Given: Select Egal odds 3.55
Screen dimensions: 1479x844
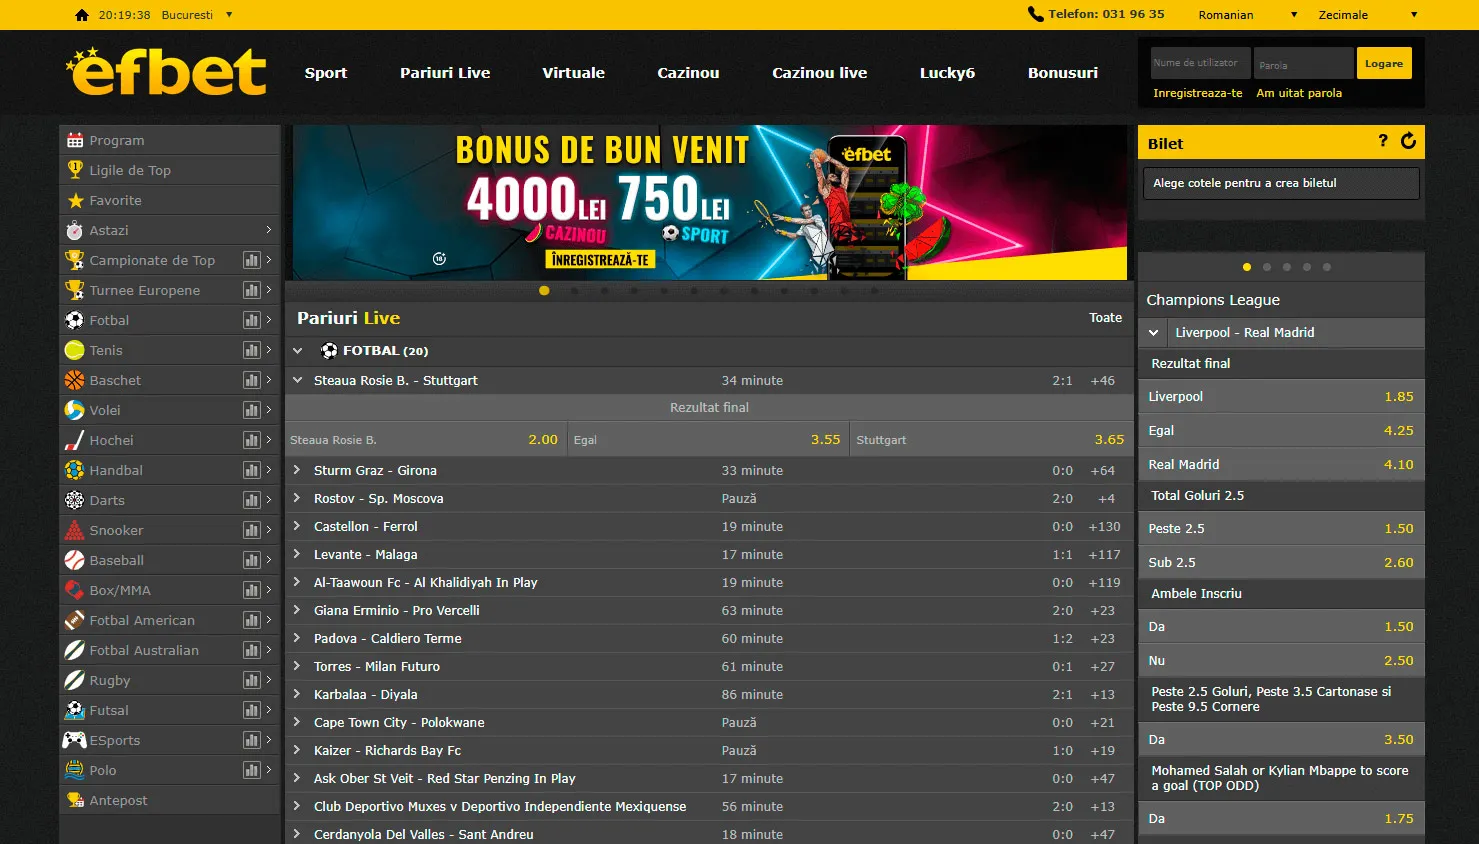Looking at the screenshot, I should coord(707,439).
